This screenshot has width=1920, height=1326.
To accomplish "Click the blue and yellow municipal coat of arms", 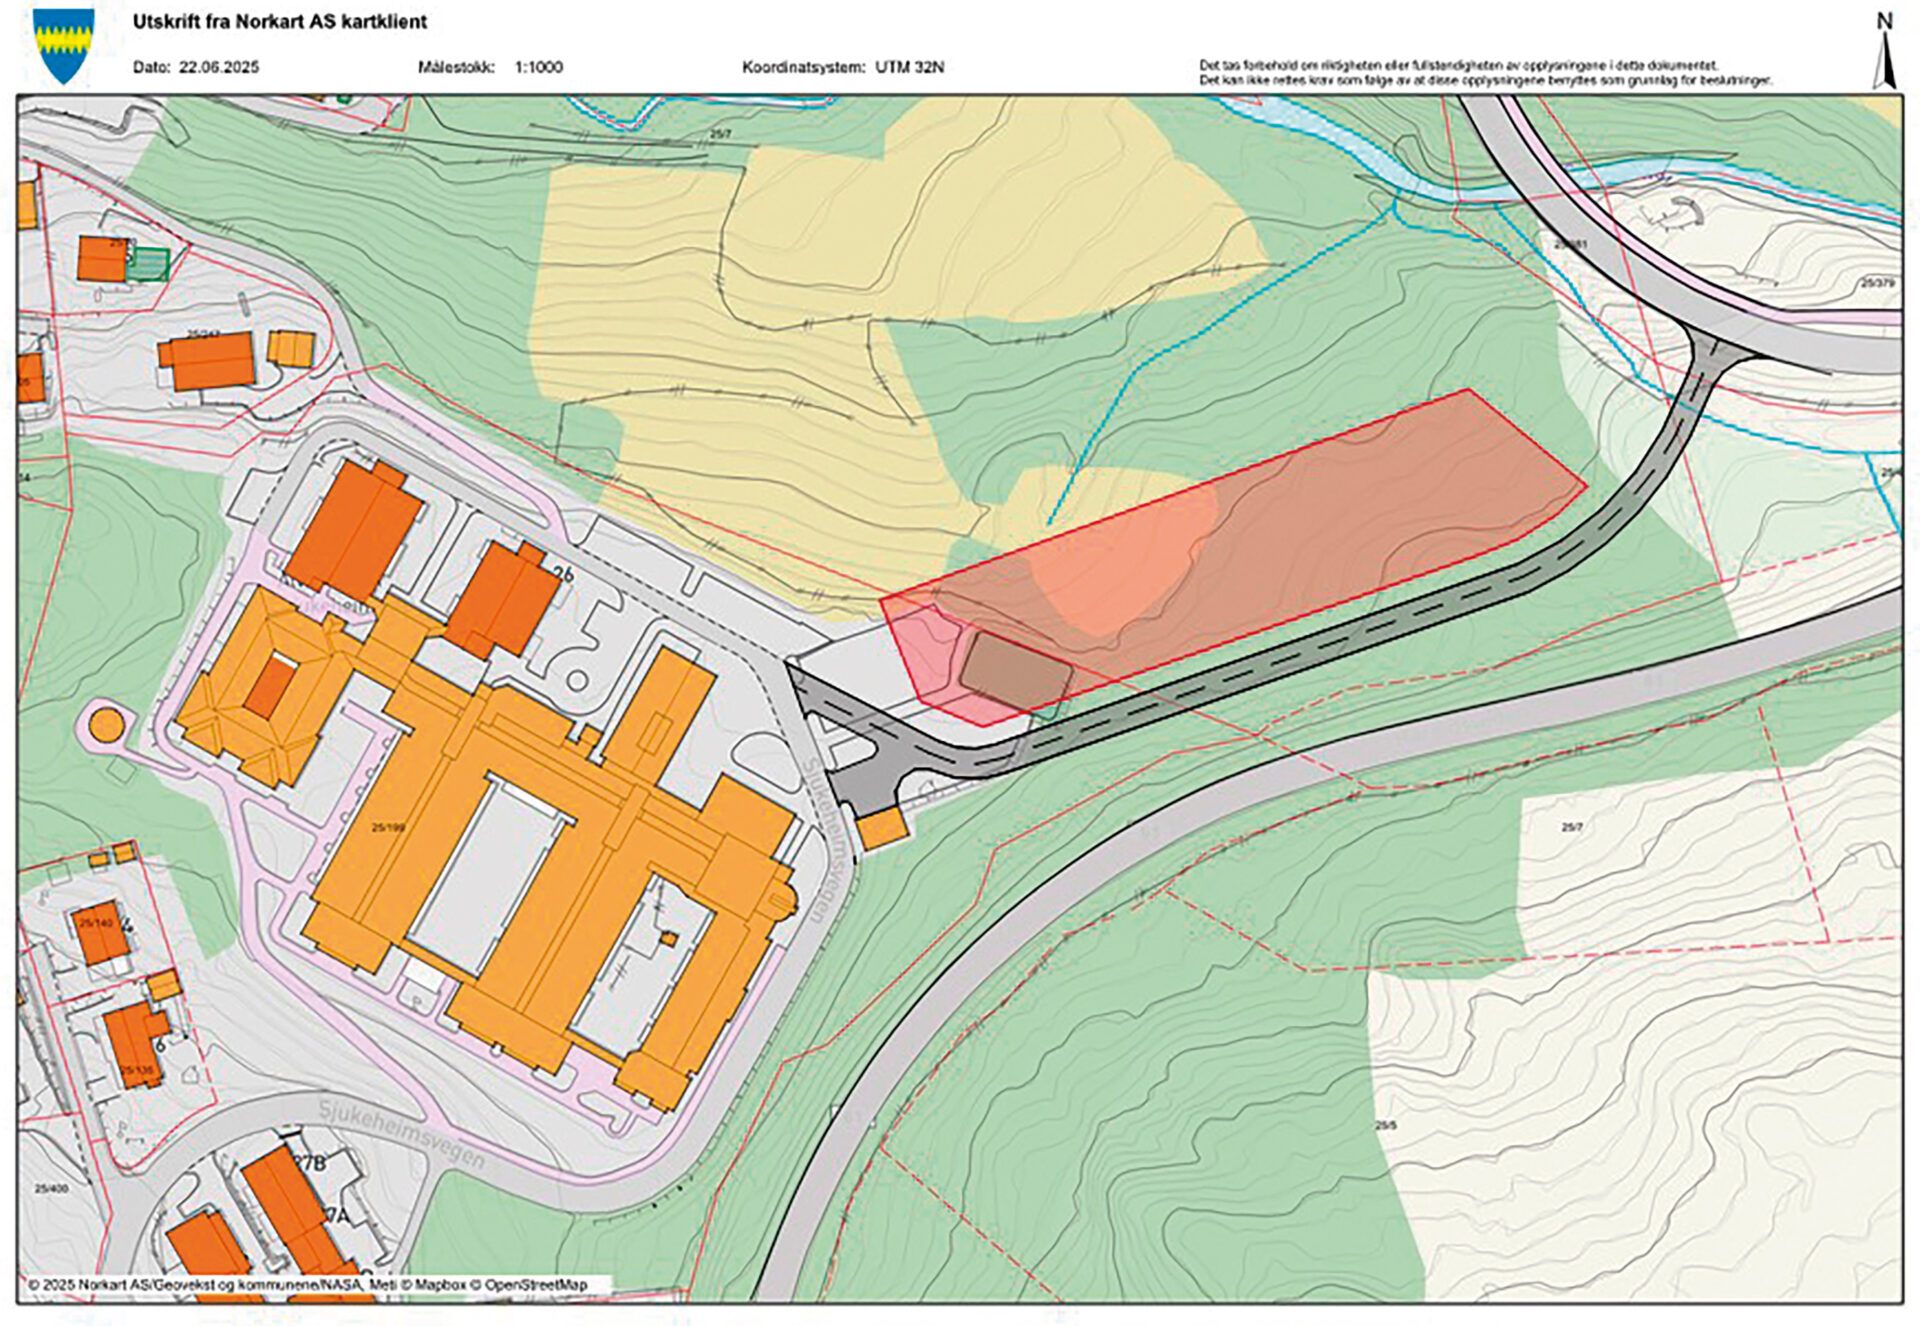I will click(x=63, y=45).
